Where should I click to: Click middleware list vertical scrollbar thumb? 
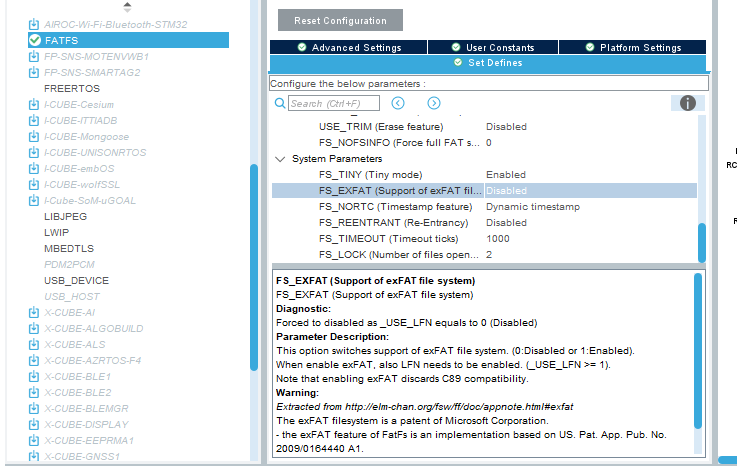[x=254, y=267]
